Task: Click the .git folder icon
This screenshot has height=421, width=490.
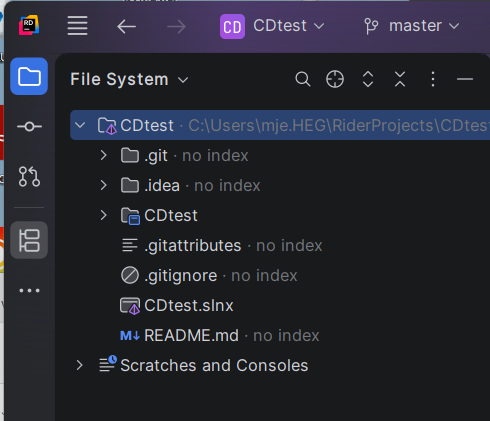Action: (x=130, y=155)
